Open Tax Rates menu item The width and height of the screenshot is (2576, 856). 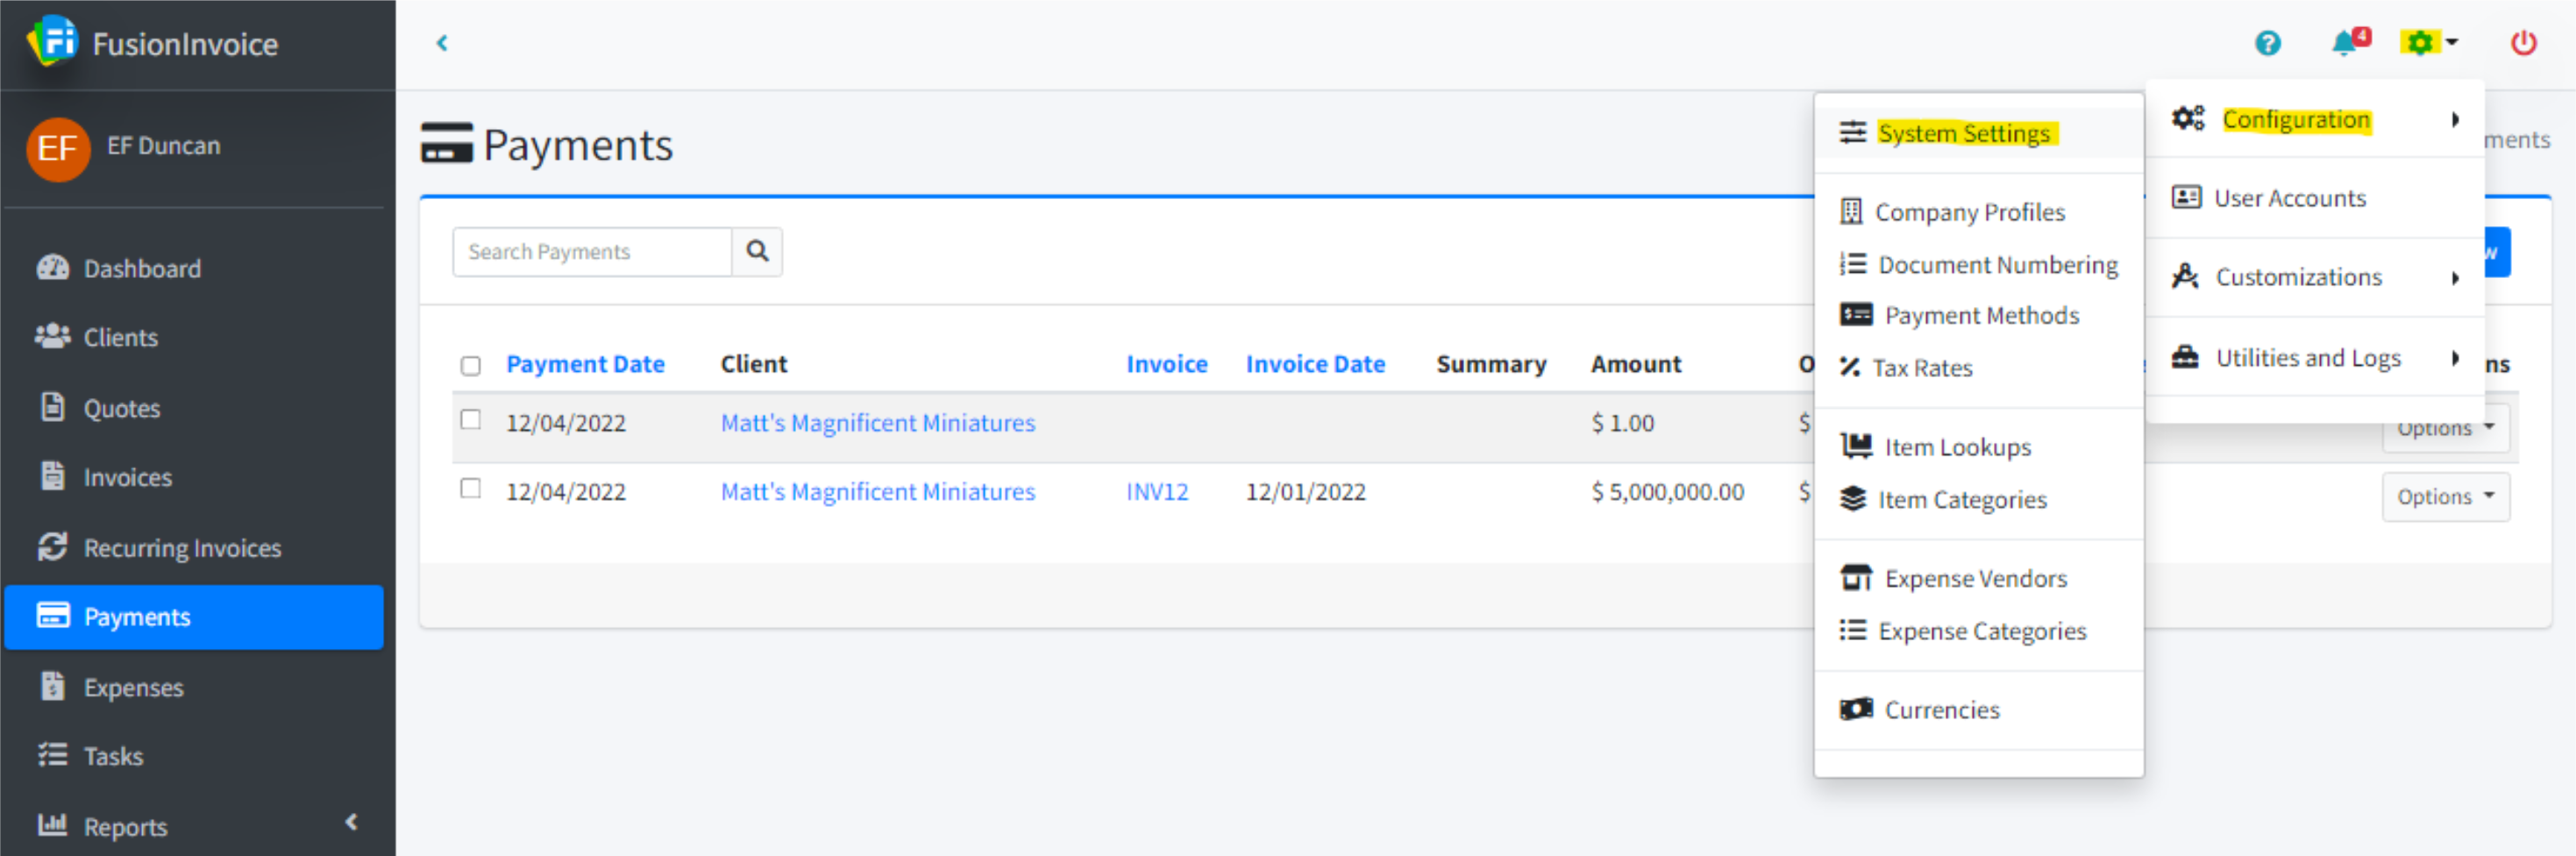(x=1921, y=368)
